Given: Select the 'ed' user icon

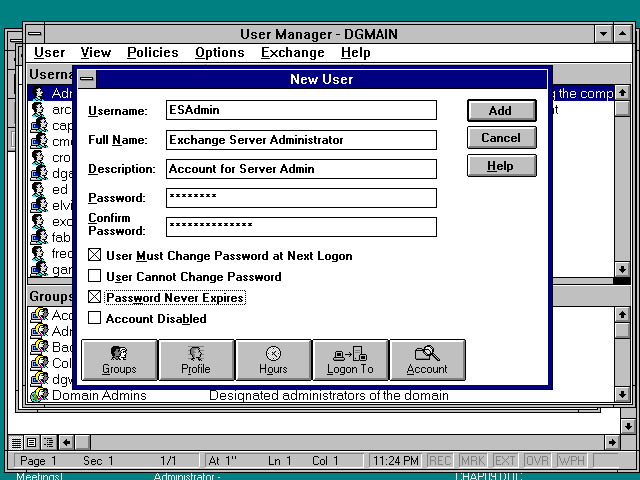Looking at the screenshot, I should 38,189.
